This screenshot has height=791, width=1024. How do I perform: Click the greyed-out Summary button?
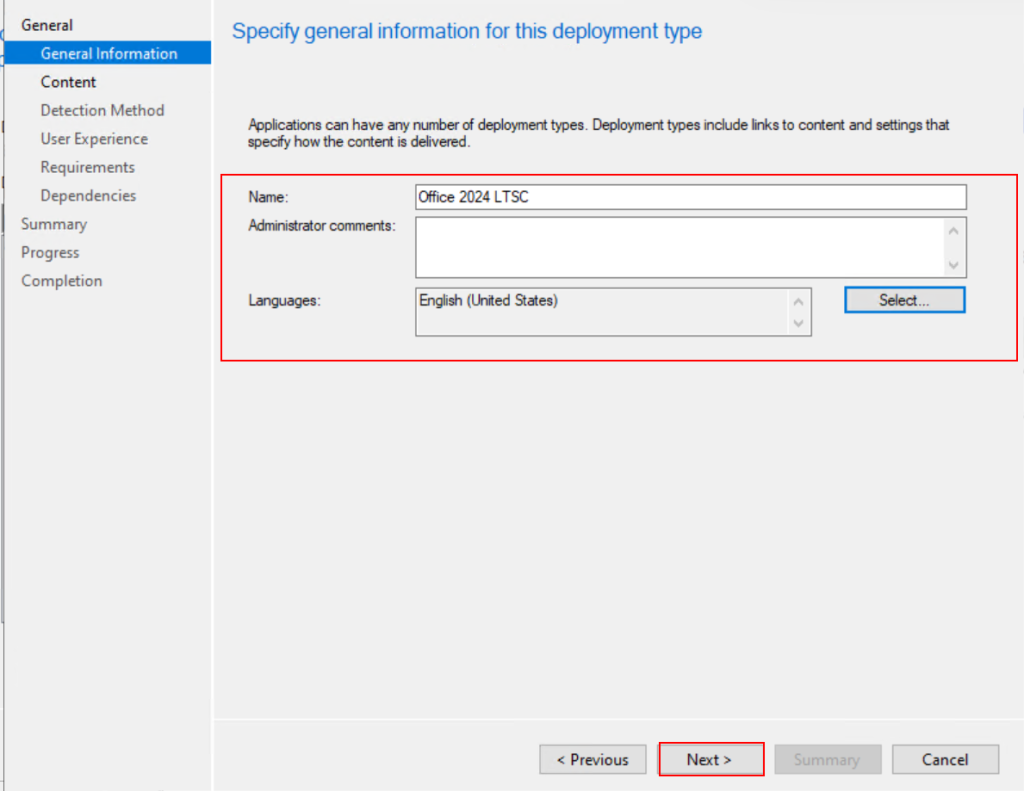(x=826, y=760)
